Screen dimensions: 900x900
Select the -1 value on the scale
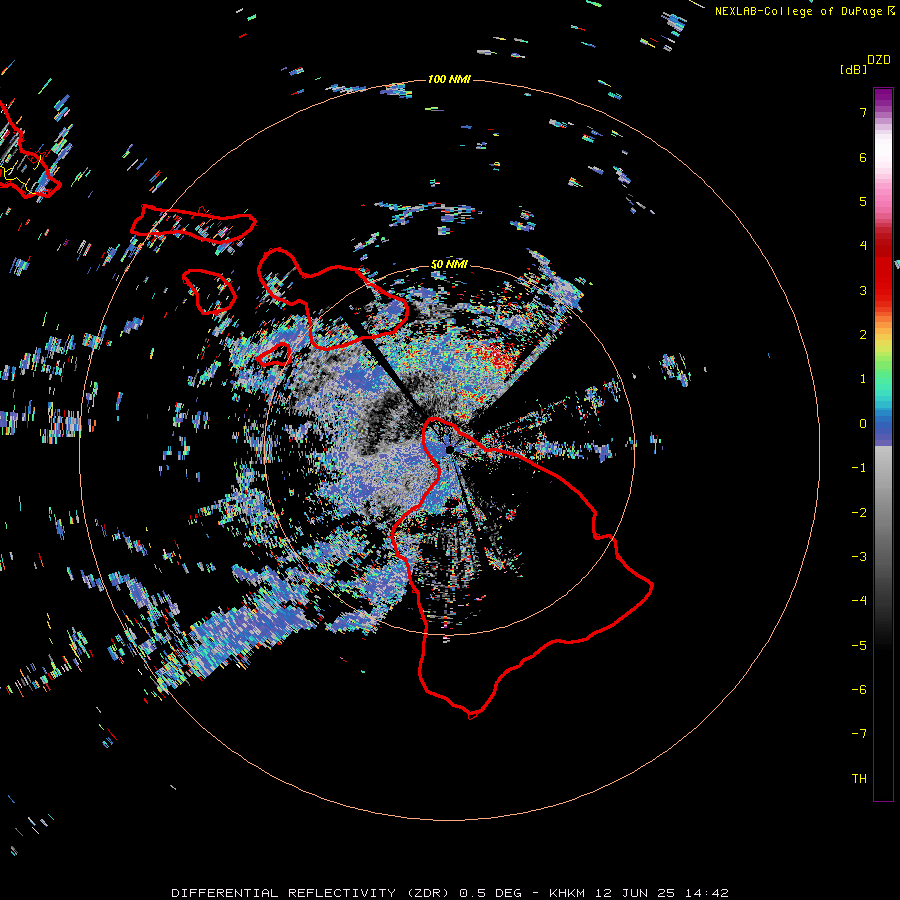coord(859,468)
